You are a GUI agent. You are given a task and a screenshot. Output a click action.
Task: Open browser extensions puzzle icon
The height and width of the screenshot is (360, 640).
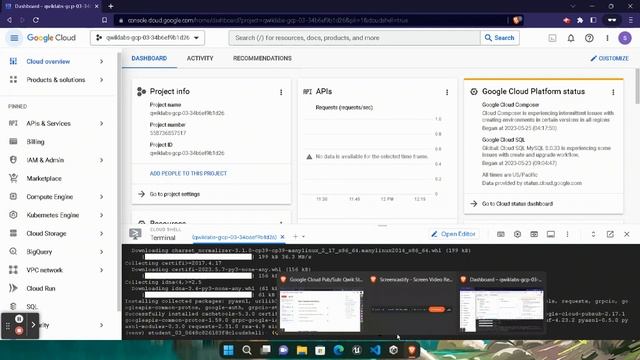point(580,20)
